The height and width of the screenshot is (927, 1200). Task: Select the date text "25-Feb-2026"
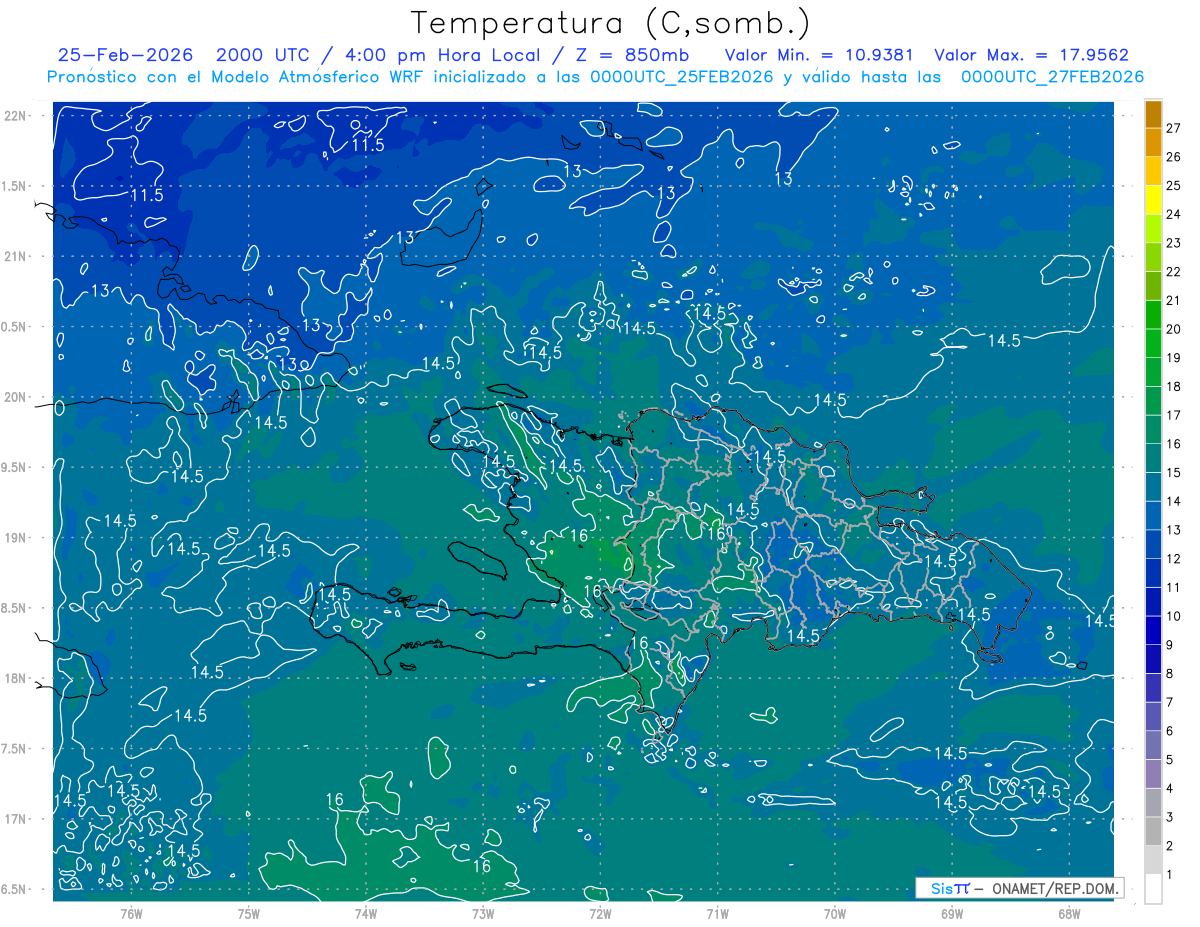click(125, 55)
